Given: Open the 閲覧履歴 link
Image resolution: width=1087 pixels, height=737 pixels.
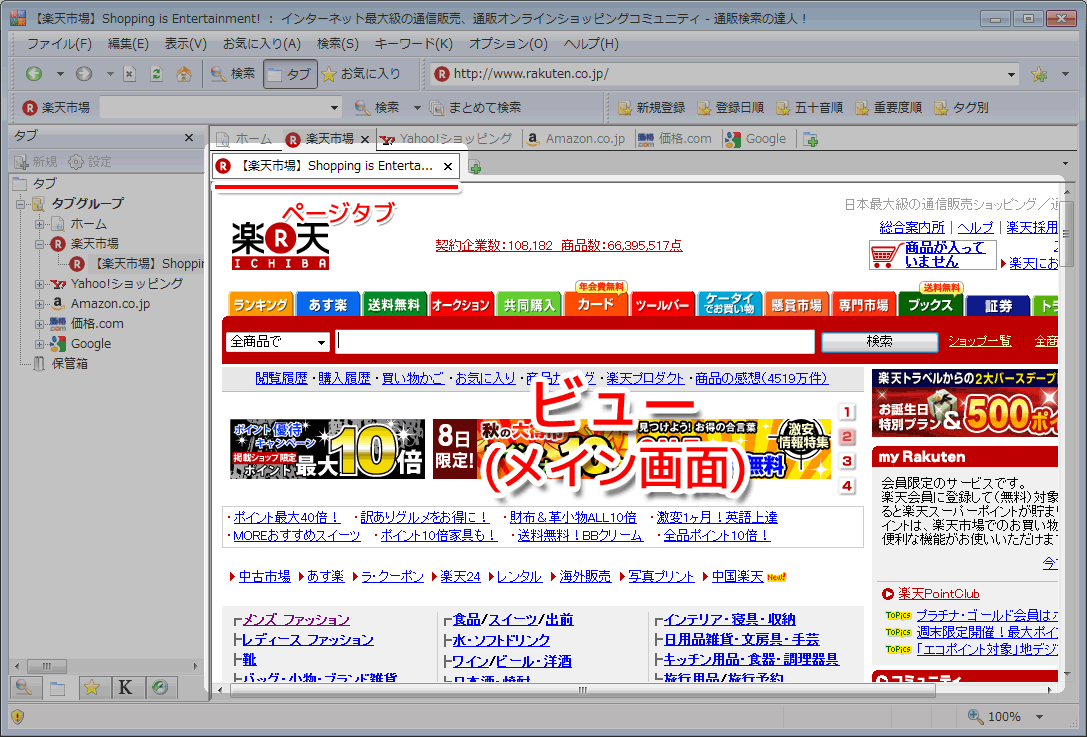Looking at the screenshot, I should coord(281,379).
